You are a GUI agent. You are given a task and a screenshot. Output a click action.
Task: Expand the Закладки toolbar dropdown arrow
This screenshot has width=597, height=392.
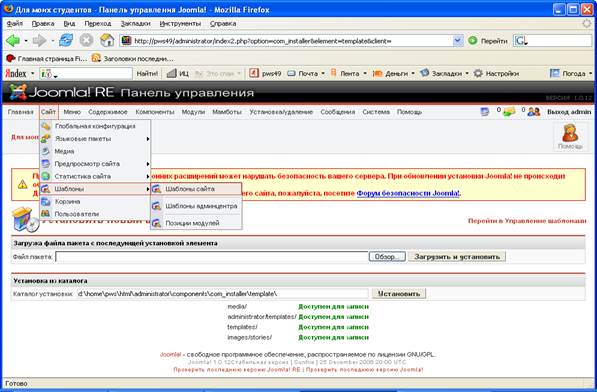pos(467,73)
